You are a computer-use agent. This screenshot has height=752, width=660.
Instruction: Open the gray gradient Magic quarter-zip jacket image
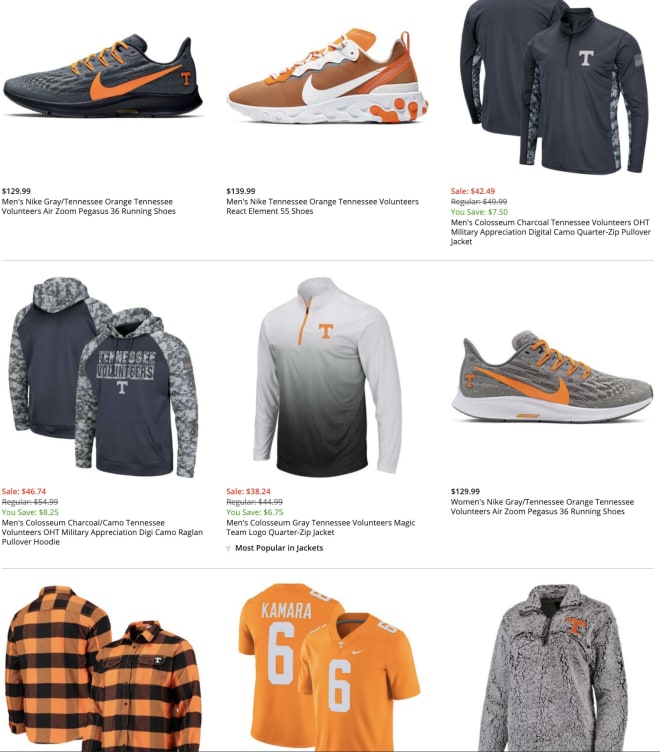pyautogui.click(x=328, y=377)
